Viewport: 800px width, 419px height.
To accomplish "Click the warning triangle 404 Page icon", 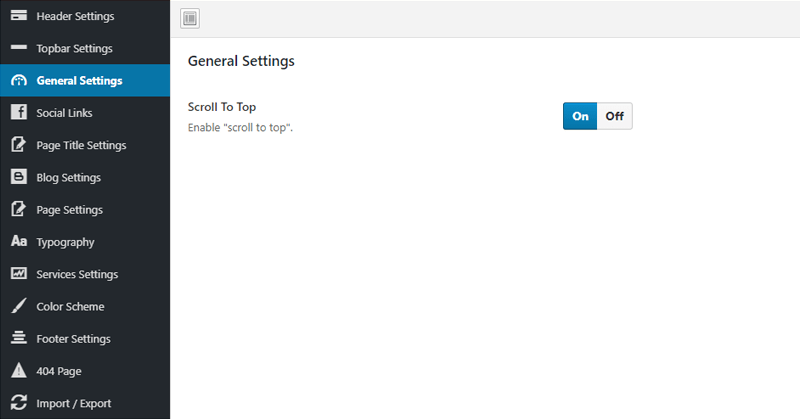I will 18,371.
